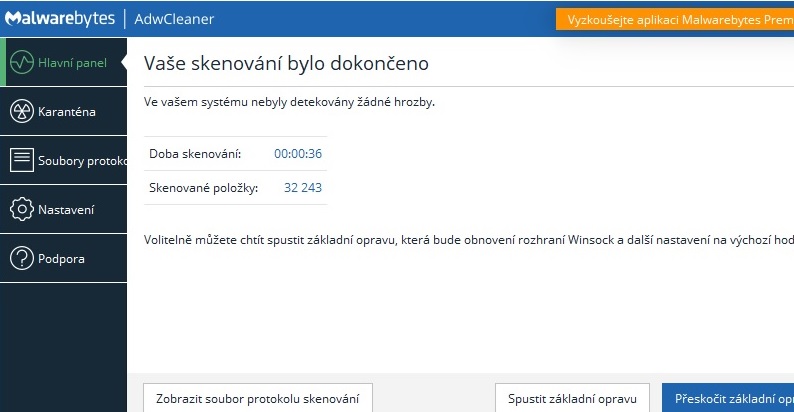The height and width of the screenshot is (412, 794).
Task: Click the scanned items count 32 243
Action: (x=303, y=188)
